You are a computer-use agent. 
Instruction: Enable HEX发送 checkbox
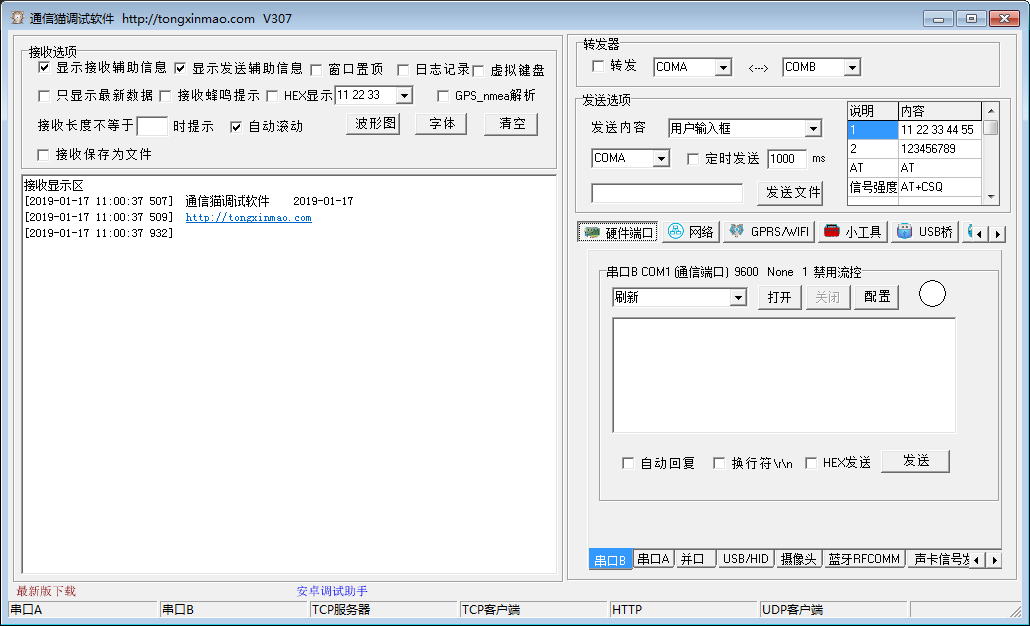coord(811,464)
